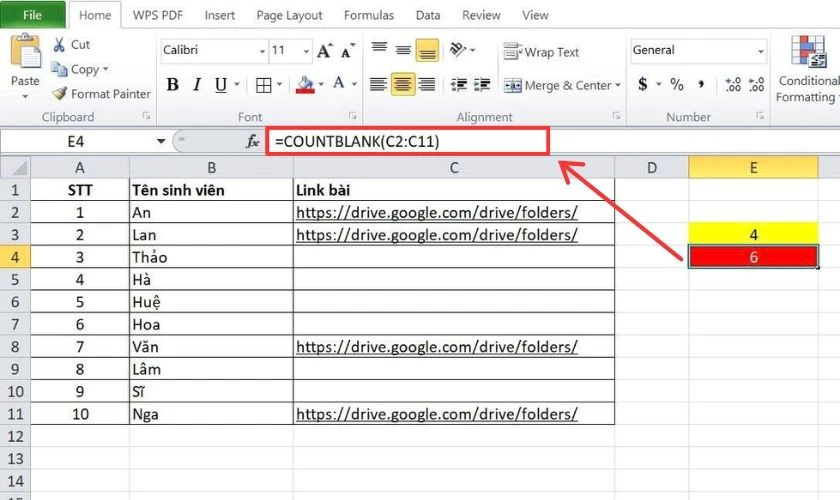
Task: Select Middle Align icon
Action: [x=403, y=50]
